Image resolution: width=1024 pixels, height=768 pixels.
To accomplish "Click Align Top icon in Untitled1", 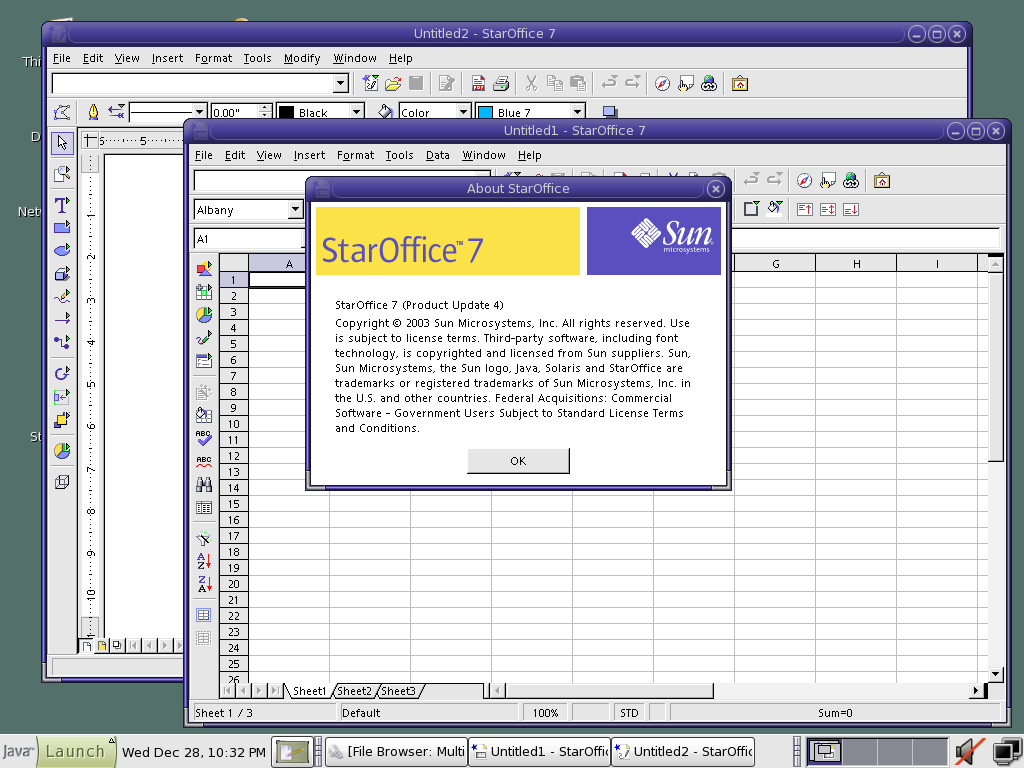I will click(805, 209).
